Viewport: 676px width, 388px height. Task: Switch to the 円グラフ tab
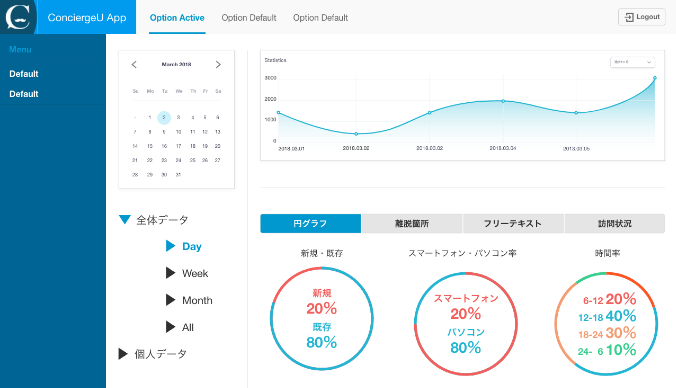[x=310, y=223]
